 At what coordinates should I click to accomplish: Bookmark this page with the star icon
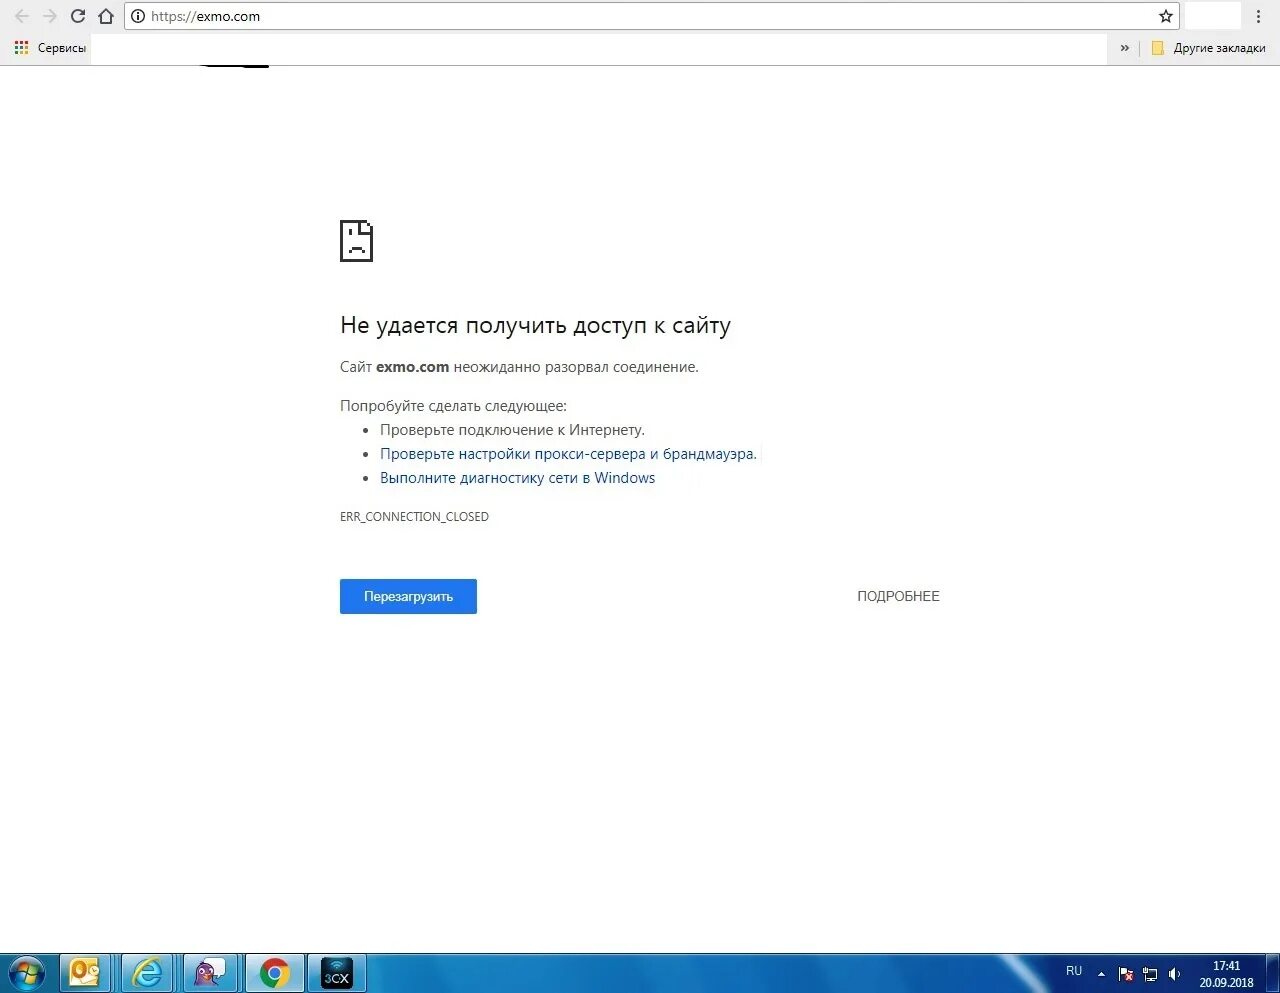tap(1166, 16)
